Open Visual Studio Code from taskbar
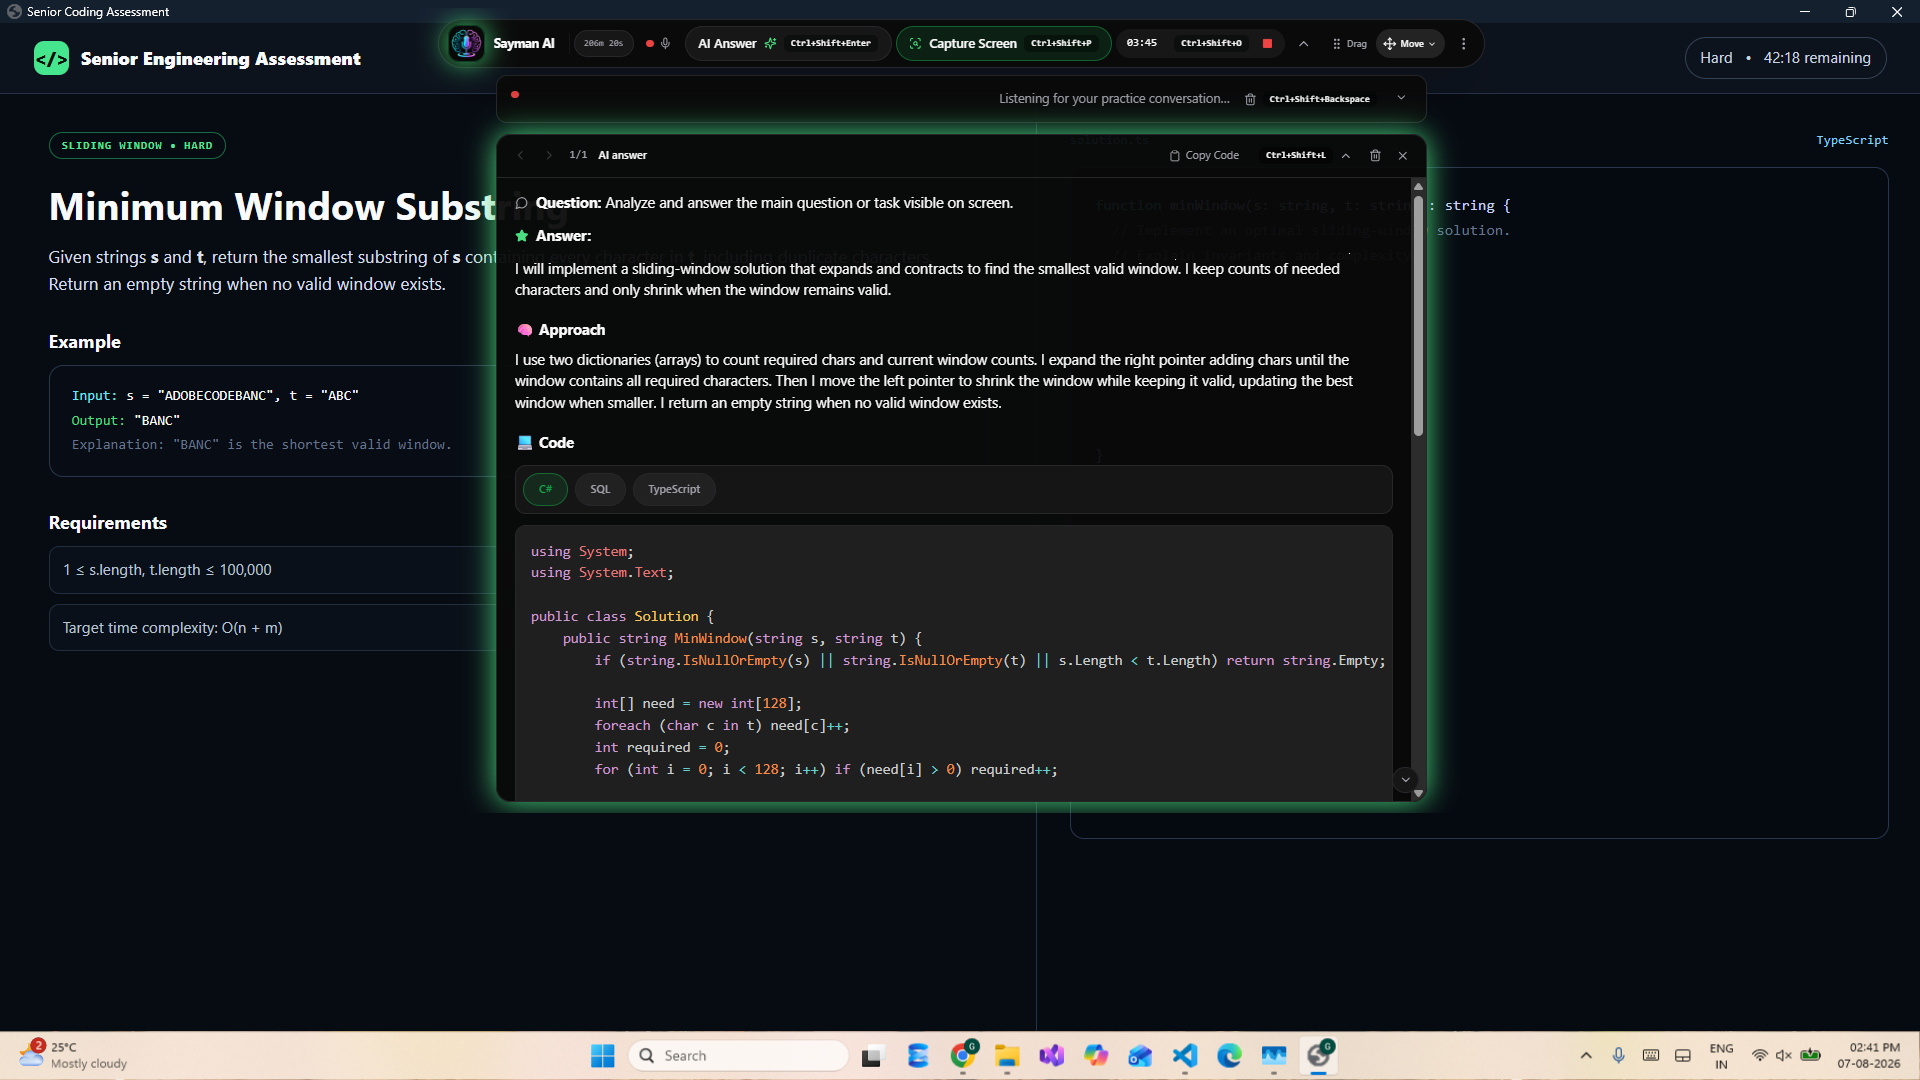 [x=1185, y=1056]
